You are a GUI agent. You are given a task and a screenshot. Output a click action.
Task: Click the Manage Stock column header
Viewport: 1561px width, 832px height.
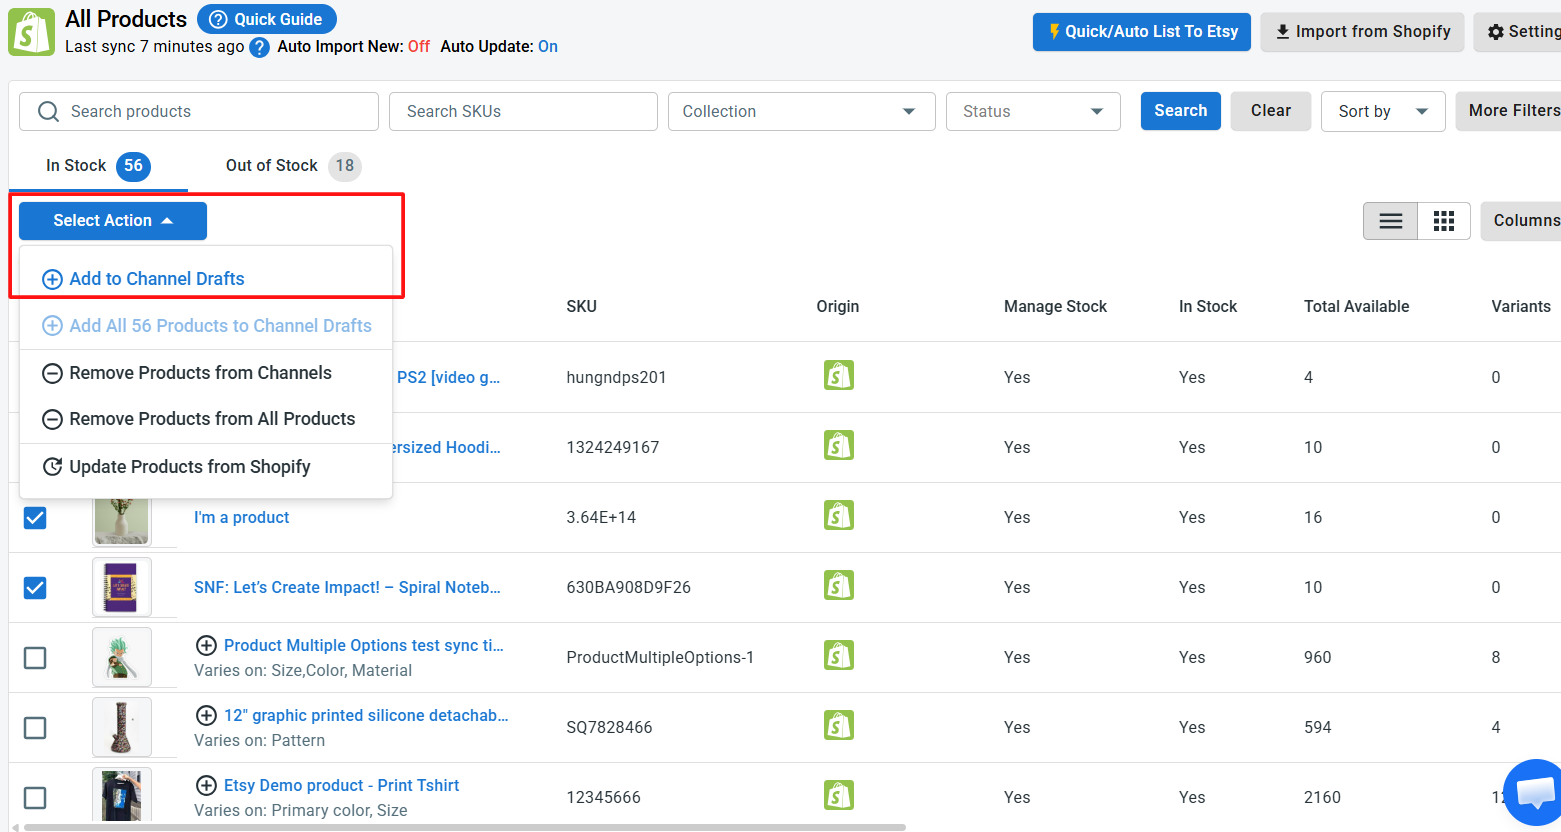(1055, 307)
